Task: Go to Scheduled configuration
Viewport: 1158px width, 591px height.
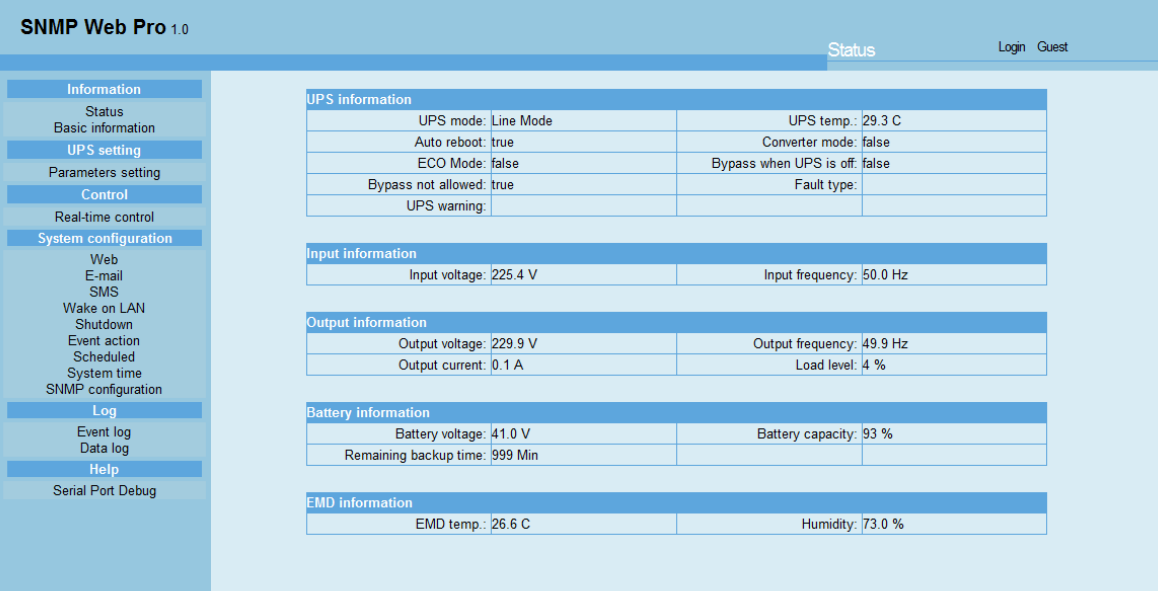Action: pos(104,357)
